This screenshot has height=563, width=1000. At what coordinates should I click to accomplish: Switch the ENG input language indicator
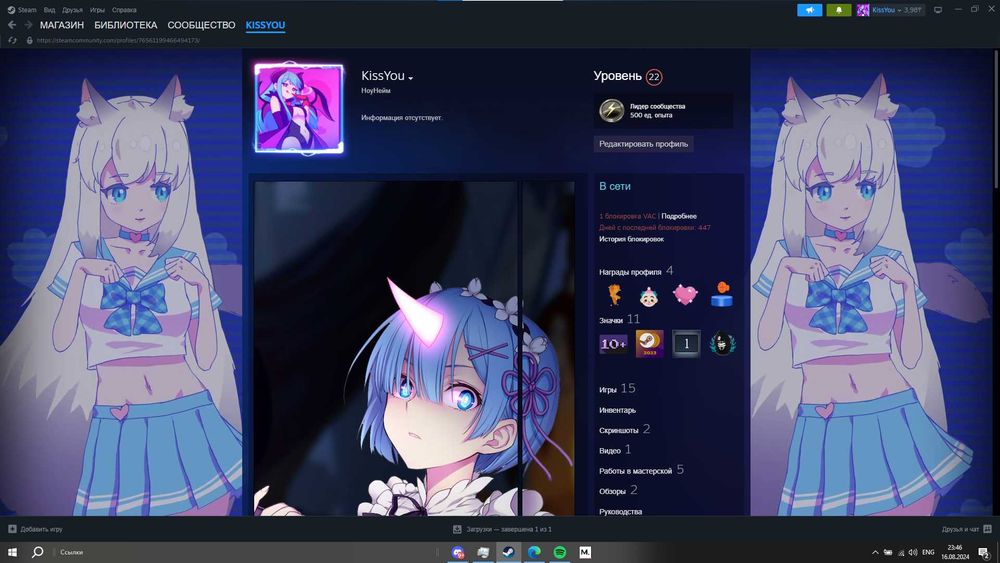pos(928,552)
